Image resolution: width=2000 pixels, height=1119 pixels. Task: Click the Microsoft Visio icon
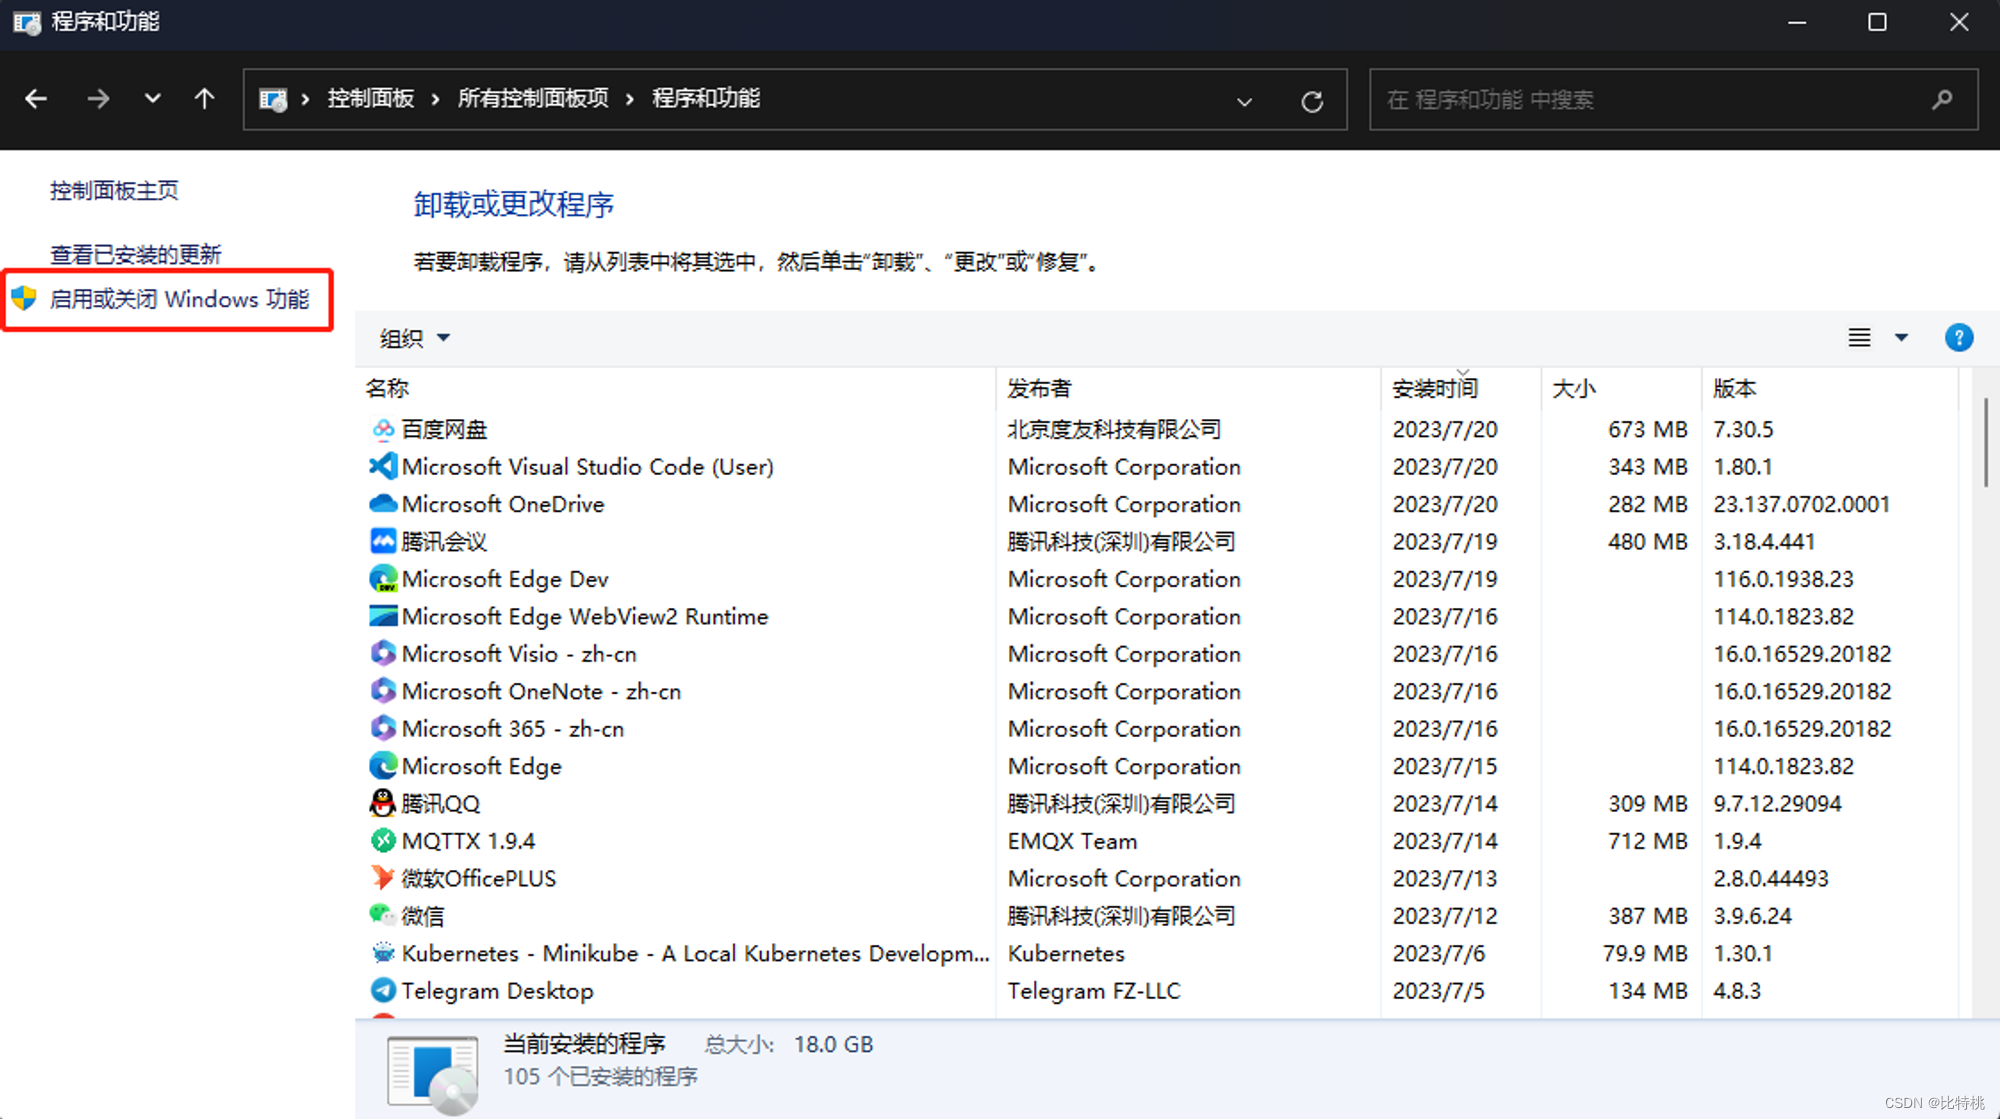click(x=383, y=654)
